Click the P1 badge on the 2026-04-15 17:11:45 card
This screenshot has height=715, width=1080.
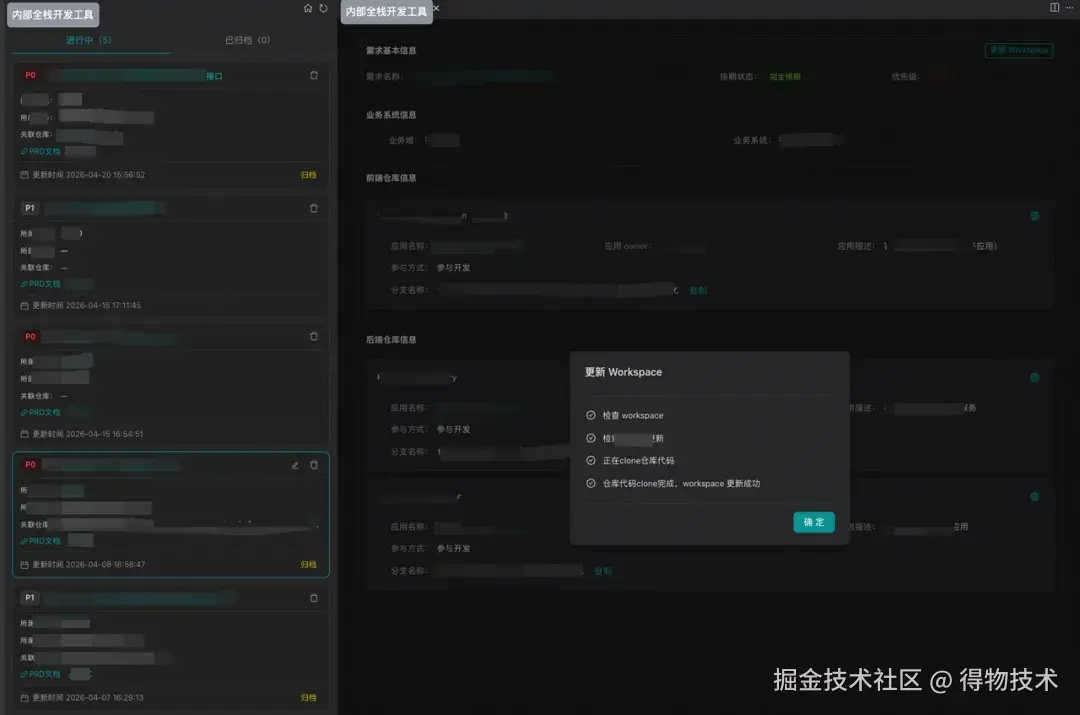click(x=30, y=208)
